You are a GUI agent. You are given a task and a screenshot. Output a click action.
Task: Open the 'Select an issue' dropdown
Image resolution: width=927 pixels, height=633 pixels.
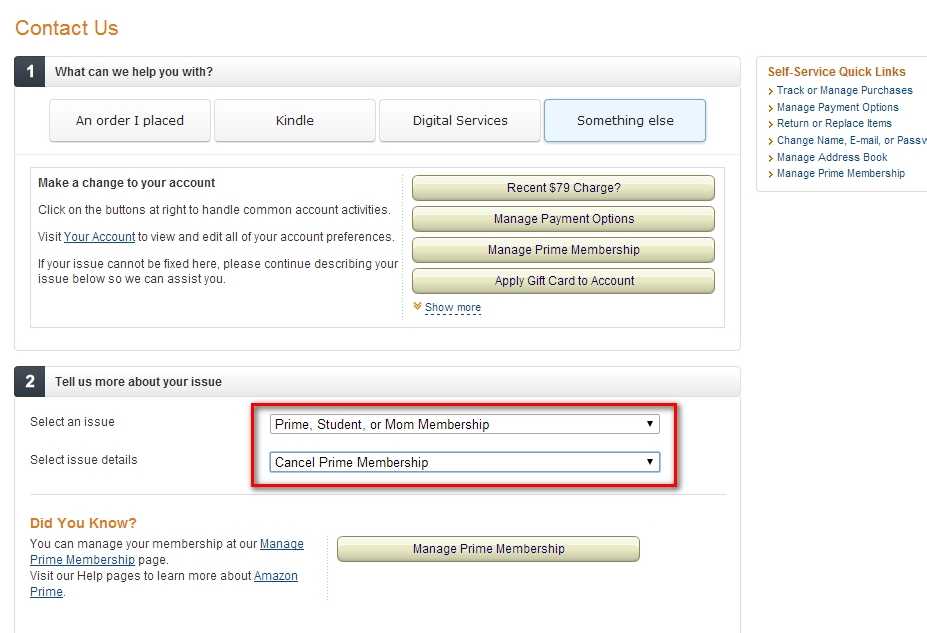tap(465, 424)
